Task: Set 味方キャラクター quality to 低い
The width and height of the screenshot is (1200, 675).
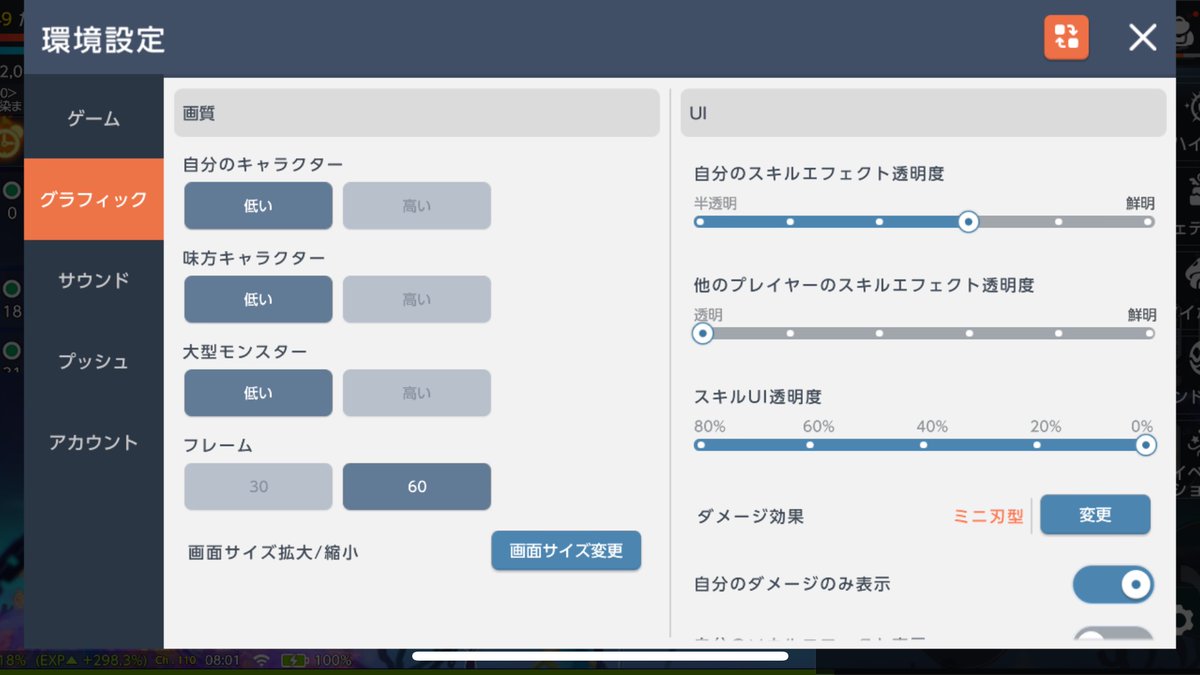Action: [x=258, y=299]
